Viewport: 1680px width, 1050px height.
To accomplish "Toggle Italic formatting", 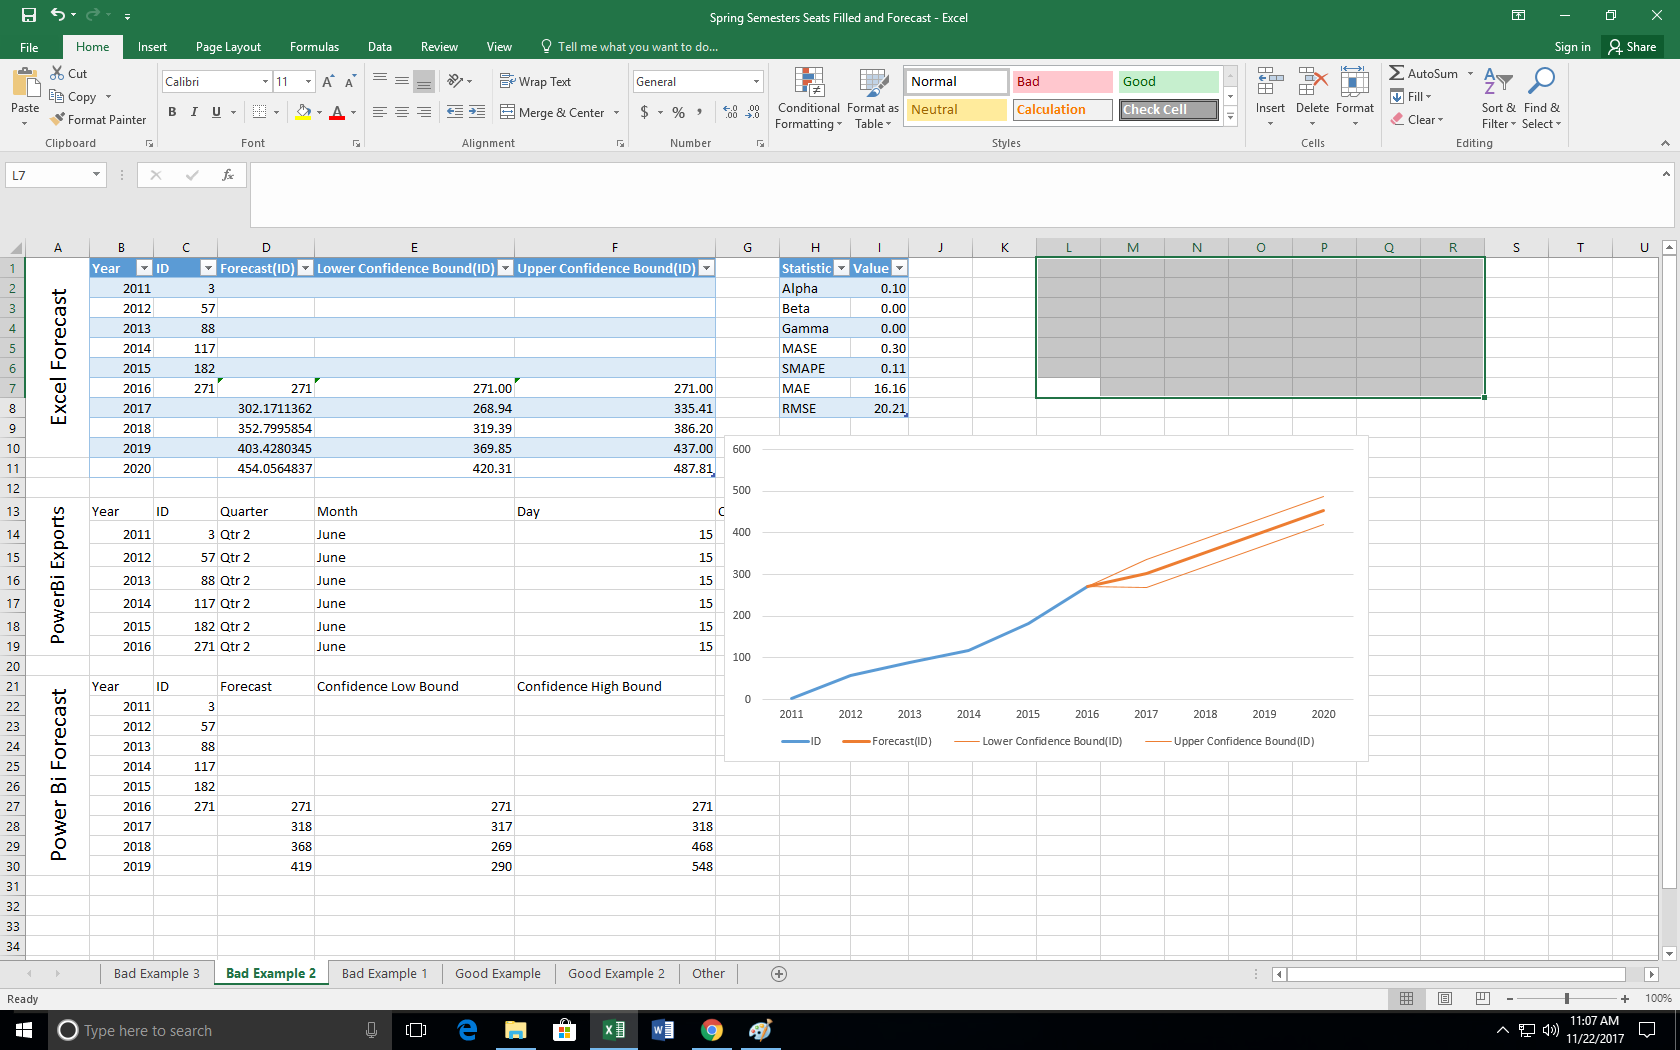I will coord(194,112).
